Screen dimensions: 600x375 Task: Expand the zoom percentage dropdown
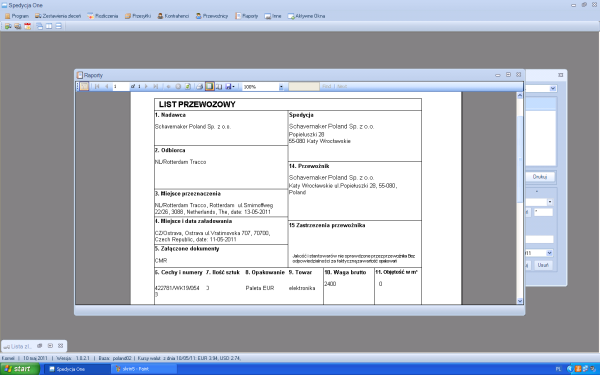(x=281, y=87)
